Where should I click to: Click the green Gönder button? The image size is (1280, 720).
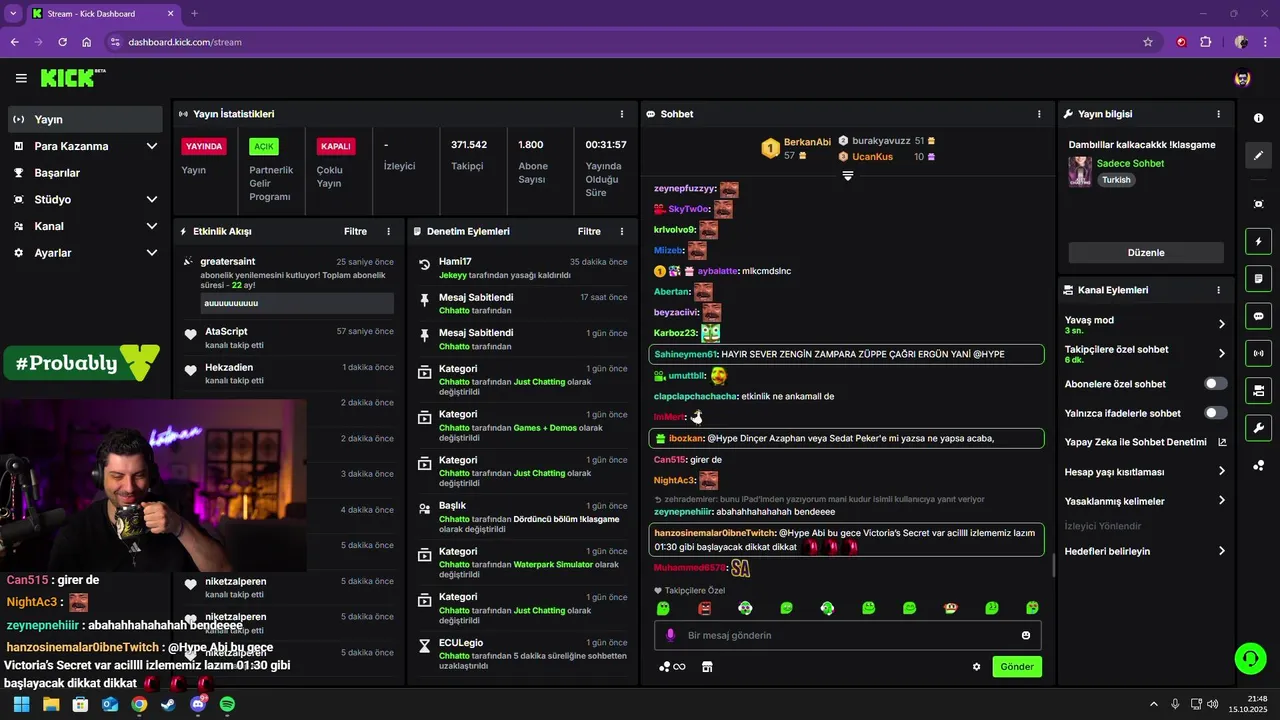click(x=1017, y=667)
